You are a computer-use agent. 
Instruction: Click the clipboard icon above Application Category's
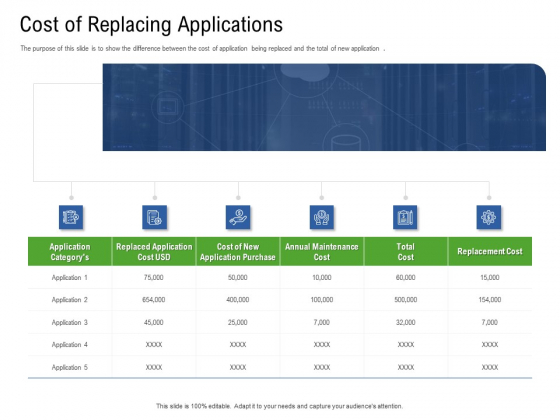point(71,217)
